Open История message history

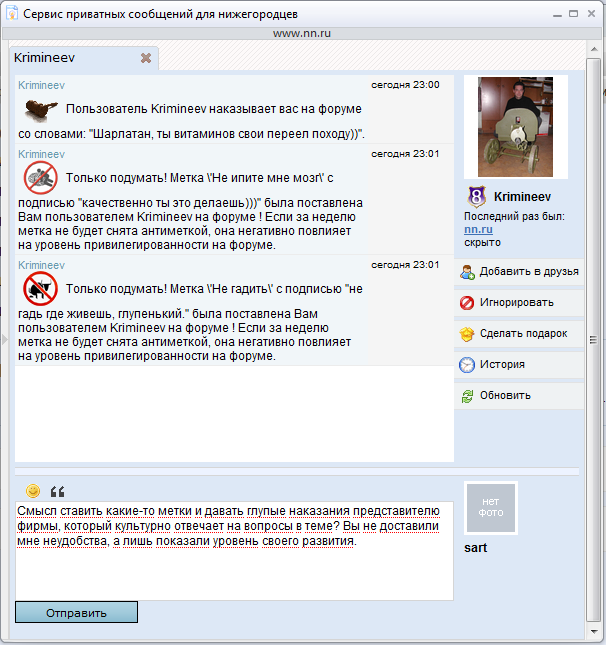click(502, 364)
